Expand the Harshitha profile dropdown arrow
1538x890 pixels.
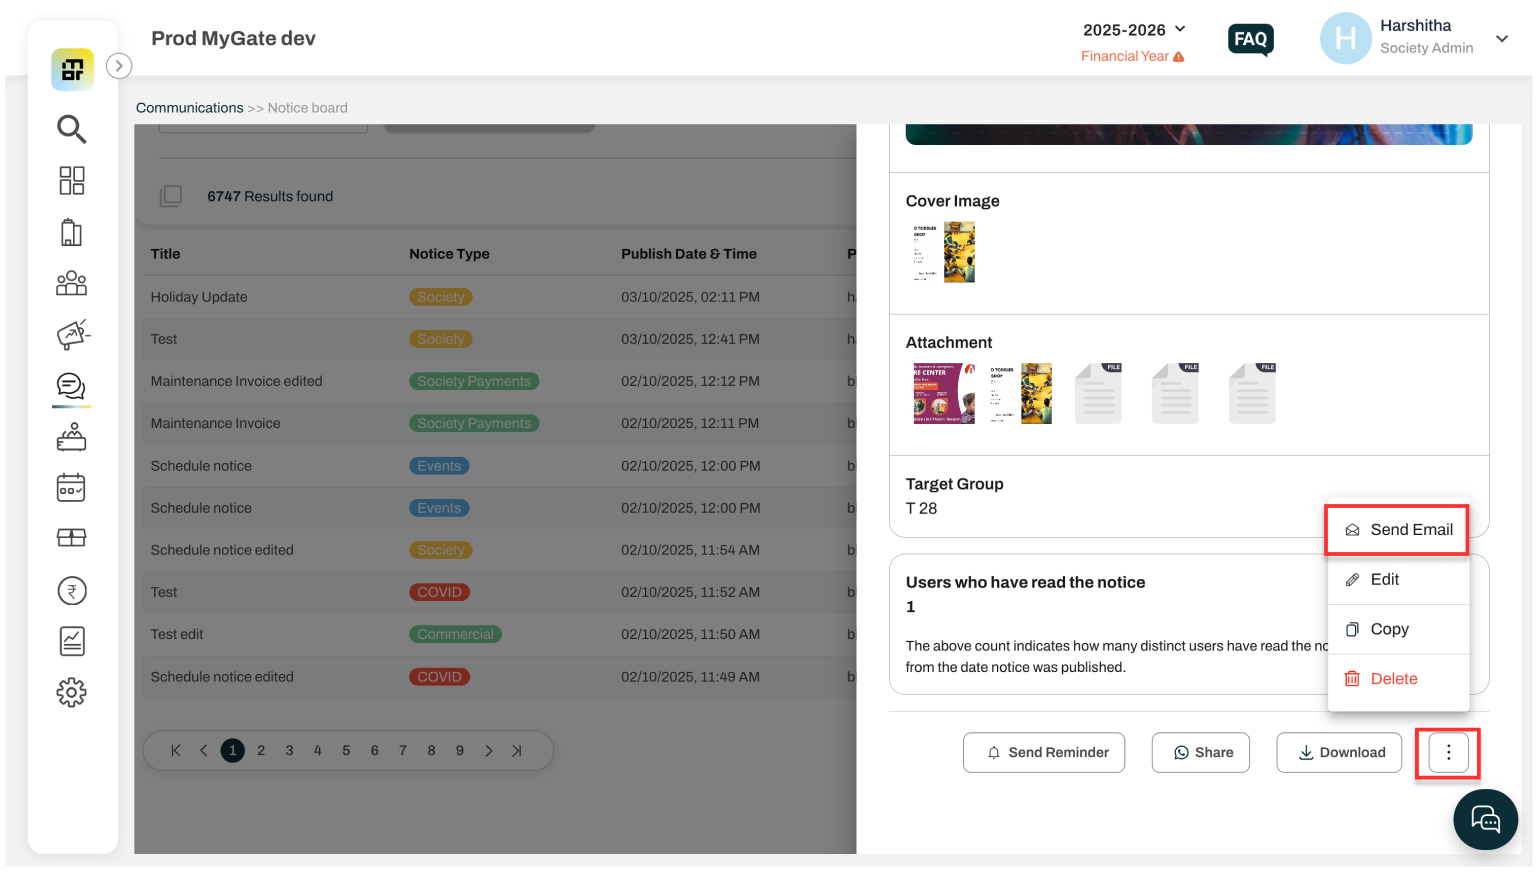coord(1502,39)
